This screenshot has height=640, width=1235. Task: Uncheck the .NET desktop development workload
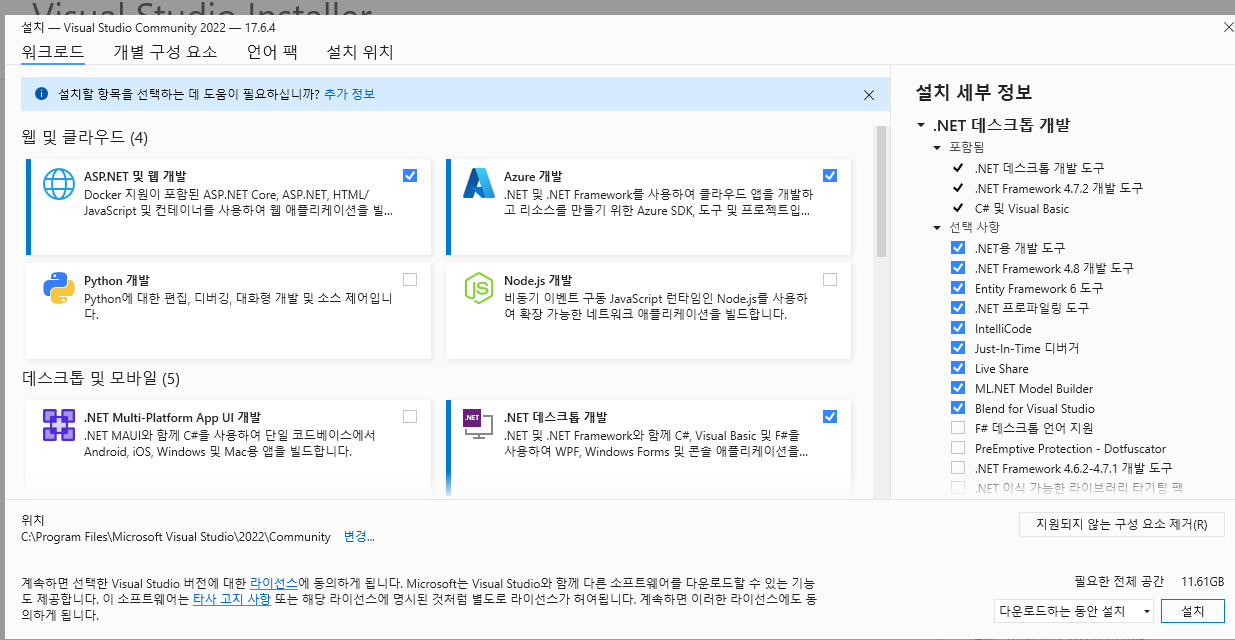tap(830, 416)
